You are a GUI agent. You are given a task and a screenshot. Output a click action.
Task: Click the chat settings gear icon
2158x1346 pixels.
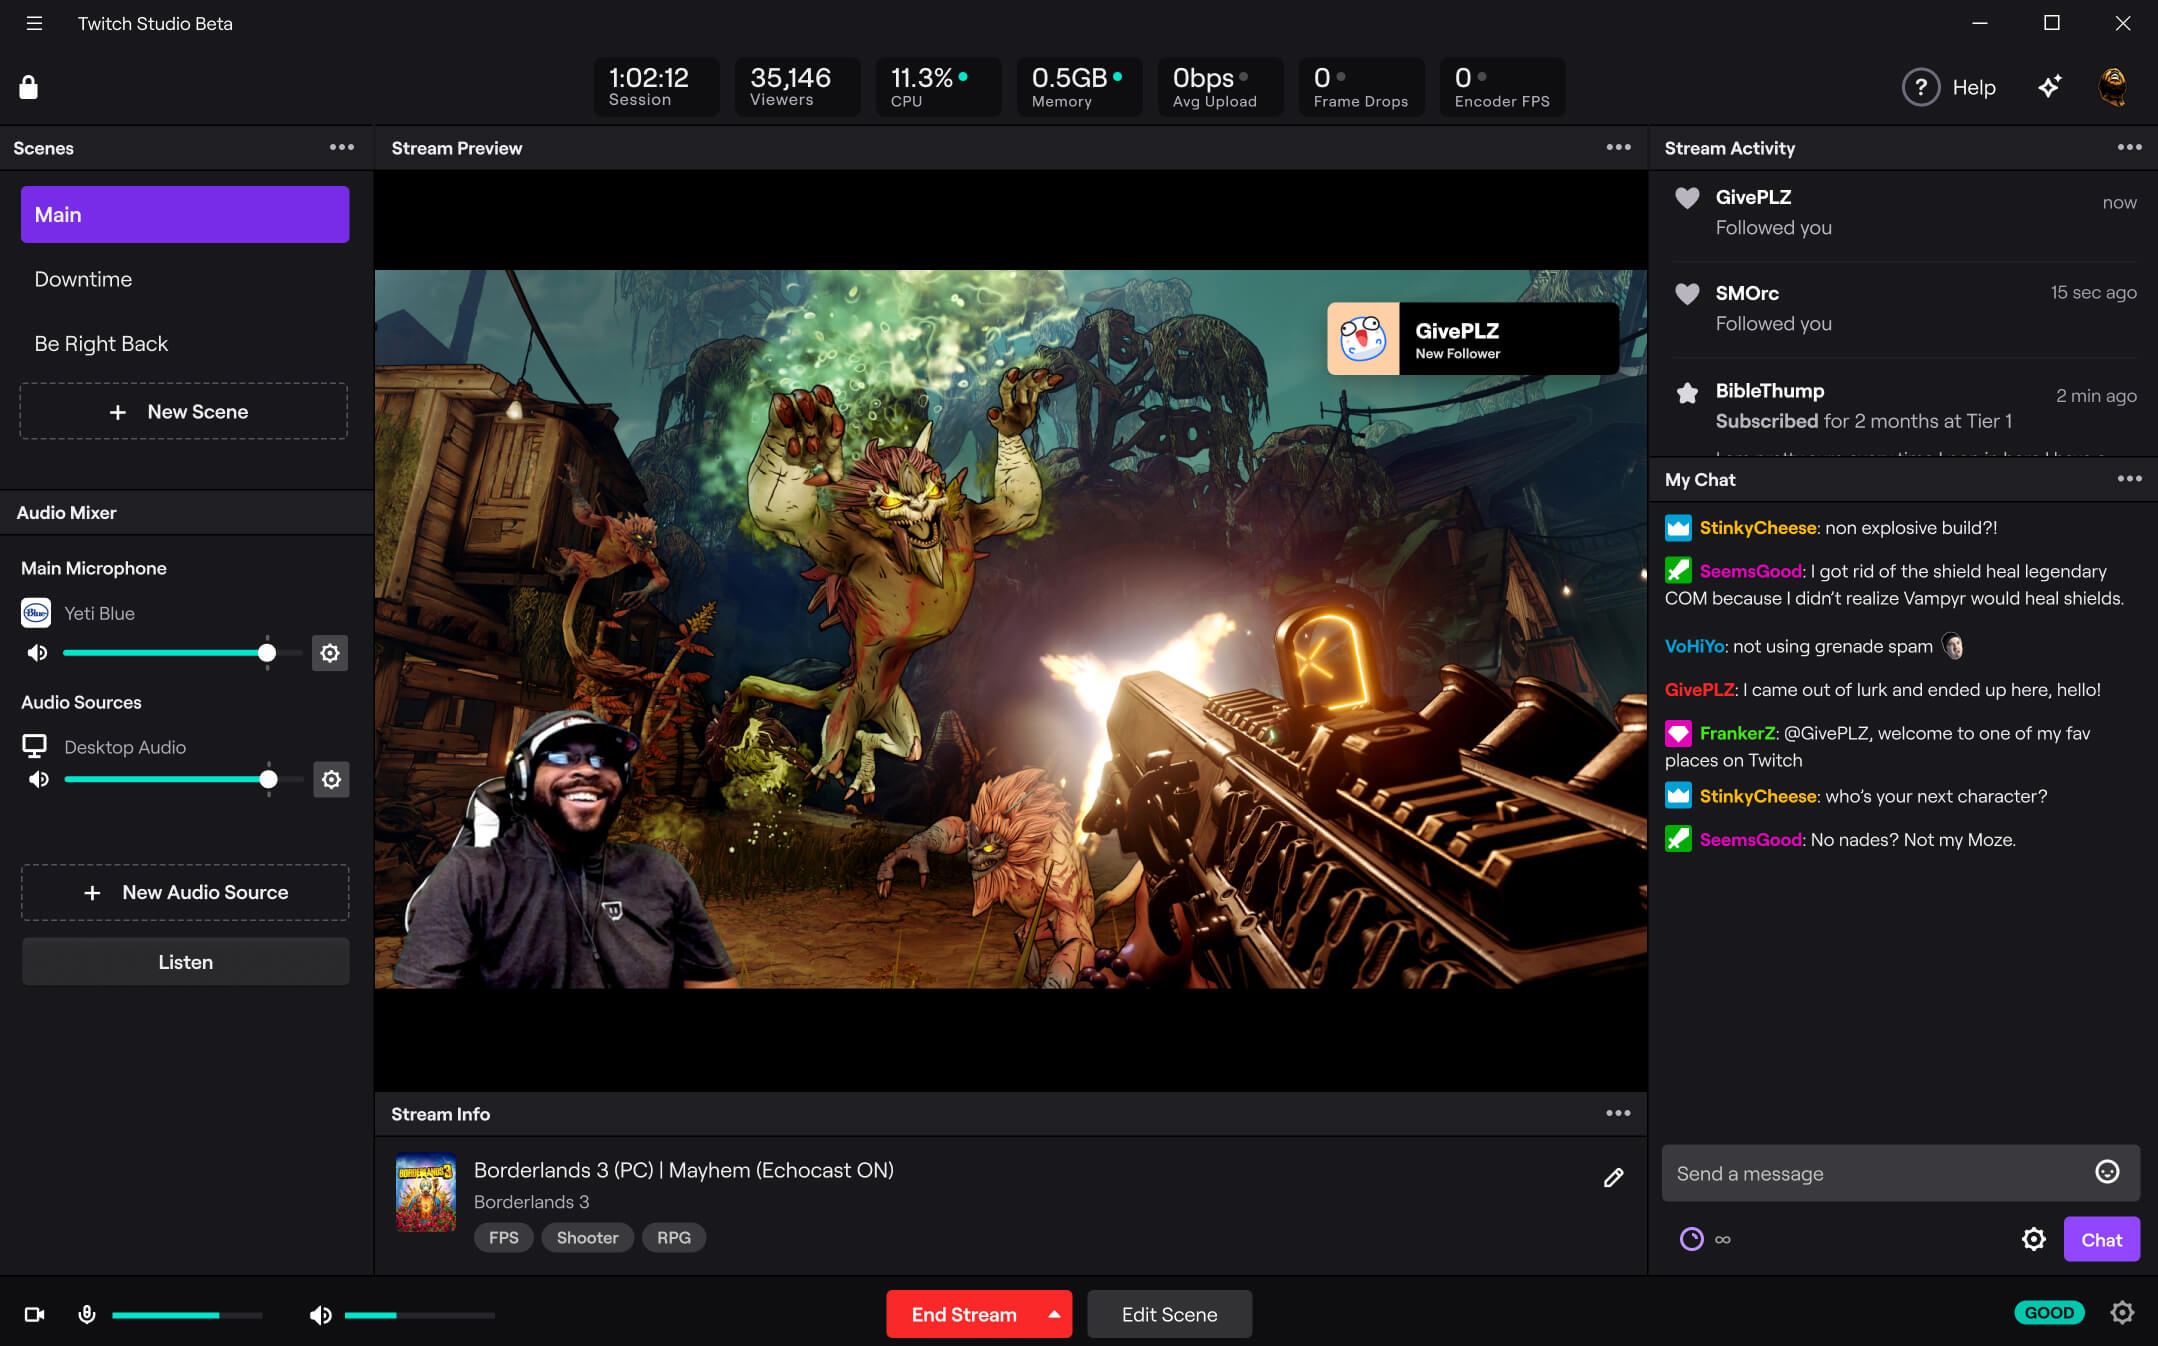point(2032,1237)
